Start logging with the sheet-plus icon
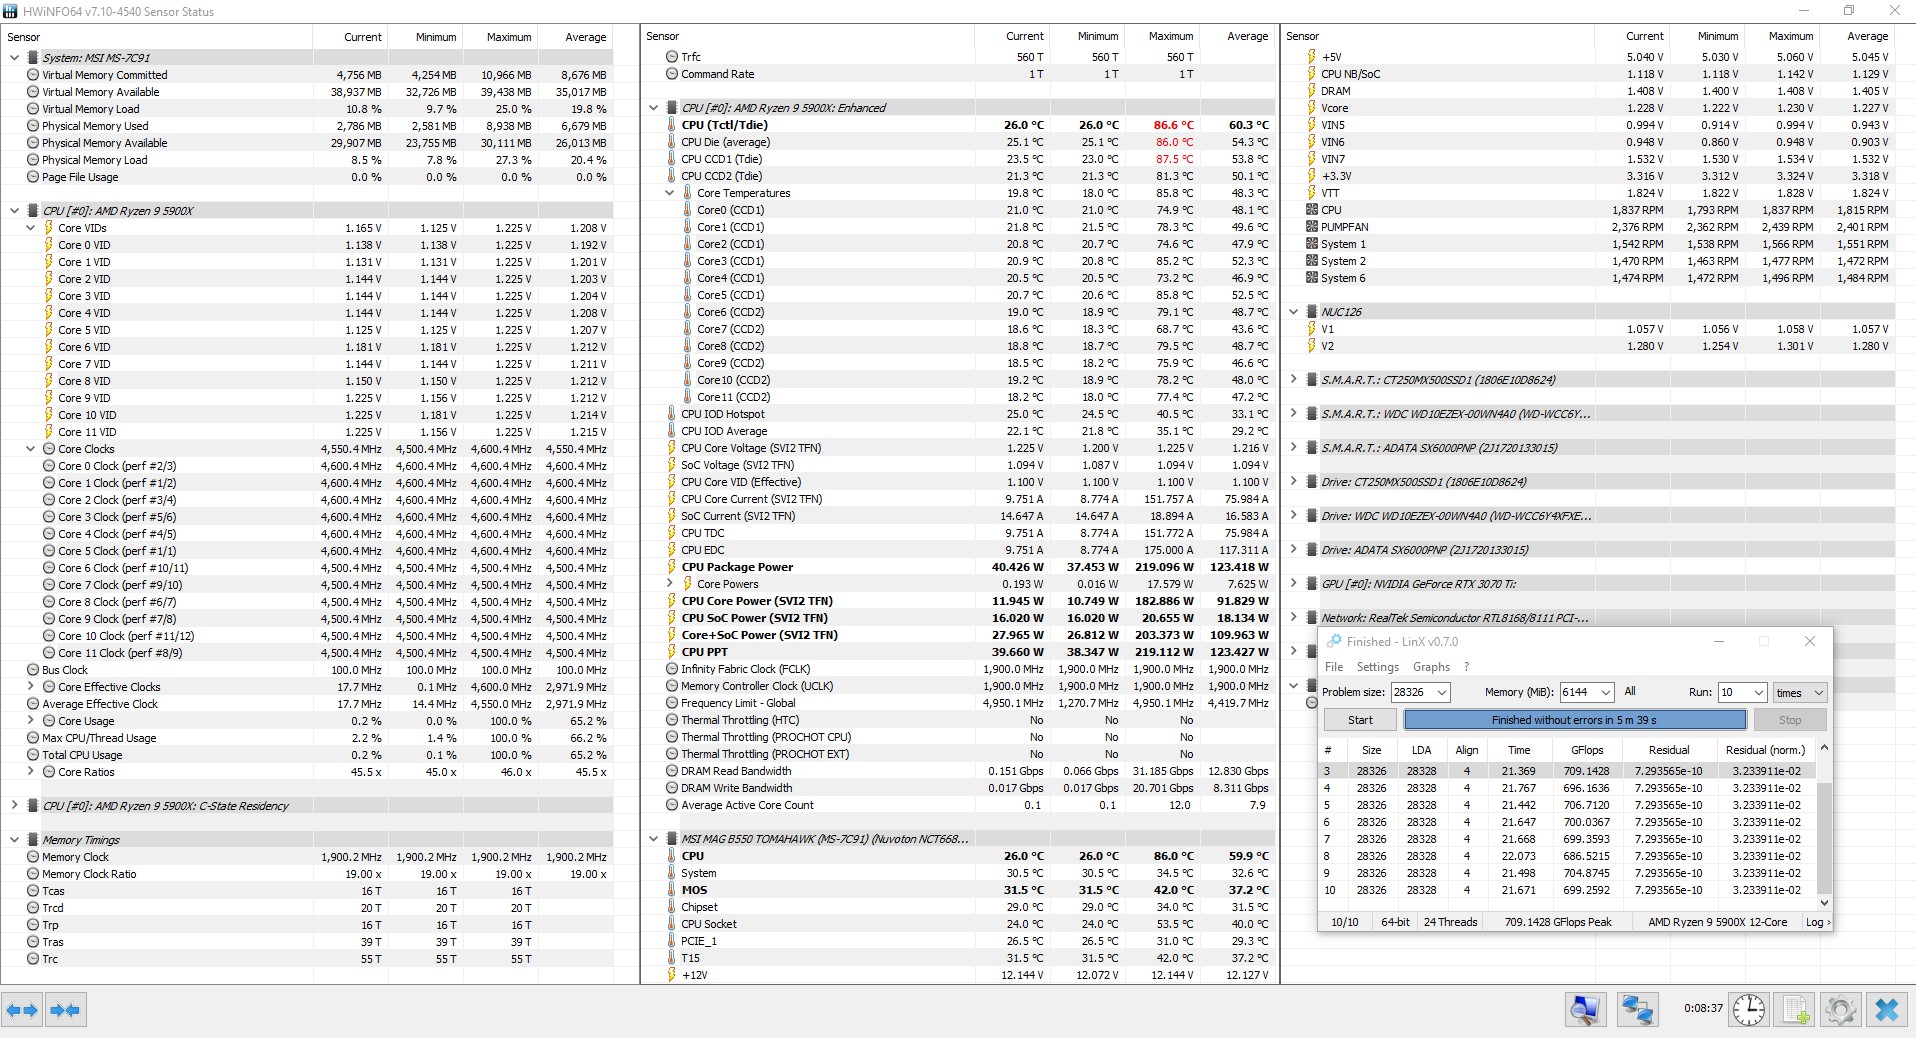 tap(1795, 1010)
